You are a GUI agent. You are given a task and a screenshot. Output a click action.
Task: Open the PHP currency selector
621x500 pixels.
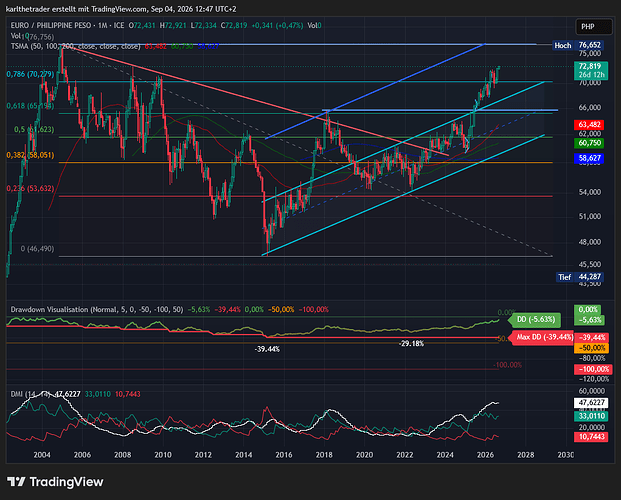[594, 27]
